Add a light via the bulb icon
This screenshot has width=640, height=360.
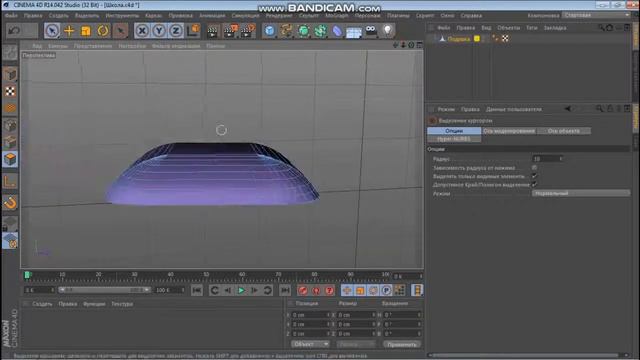pyautogui.click(x=387, y=30)
